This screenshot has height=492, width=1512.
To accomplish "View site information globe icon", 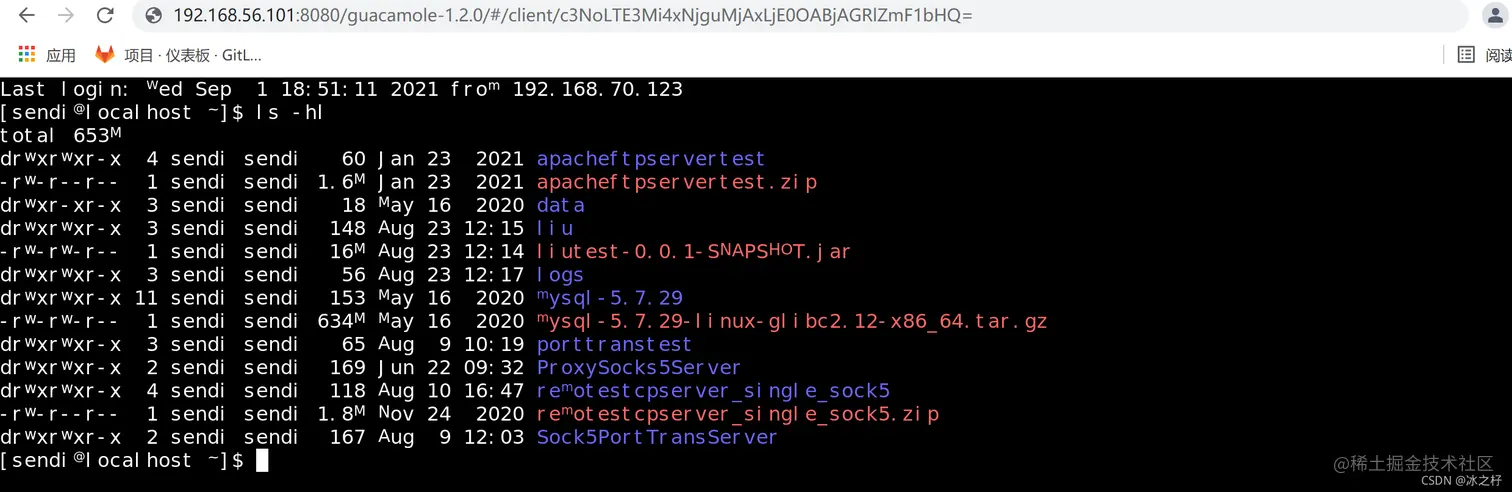I will click(x=153, y=16).
